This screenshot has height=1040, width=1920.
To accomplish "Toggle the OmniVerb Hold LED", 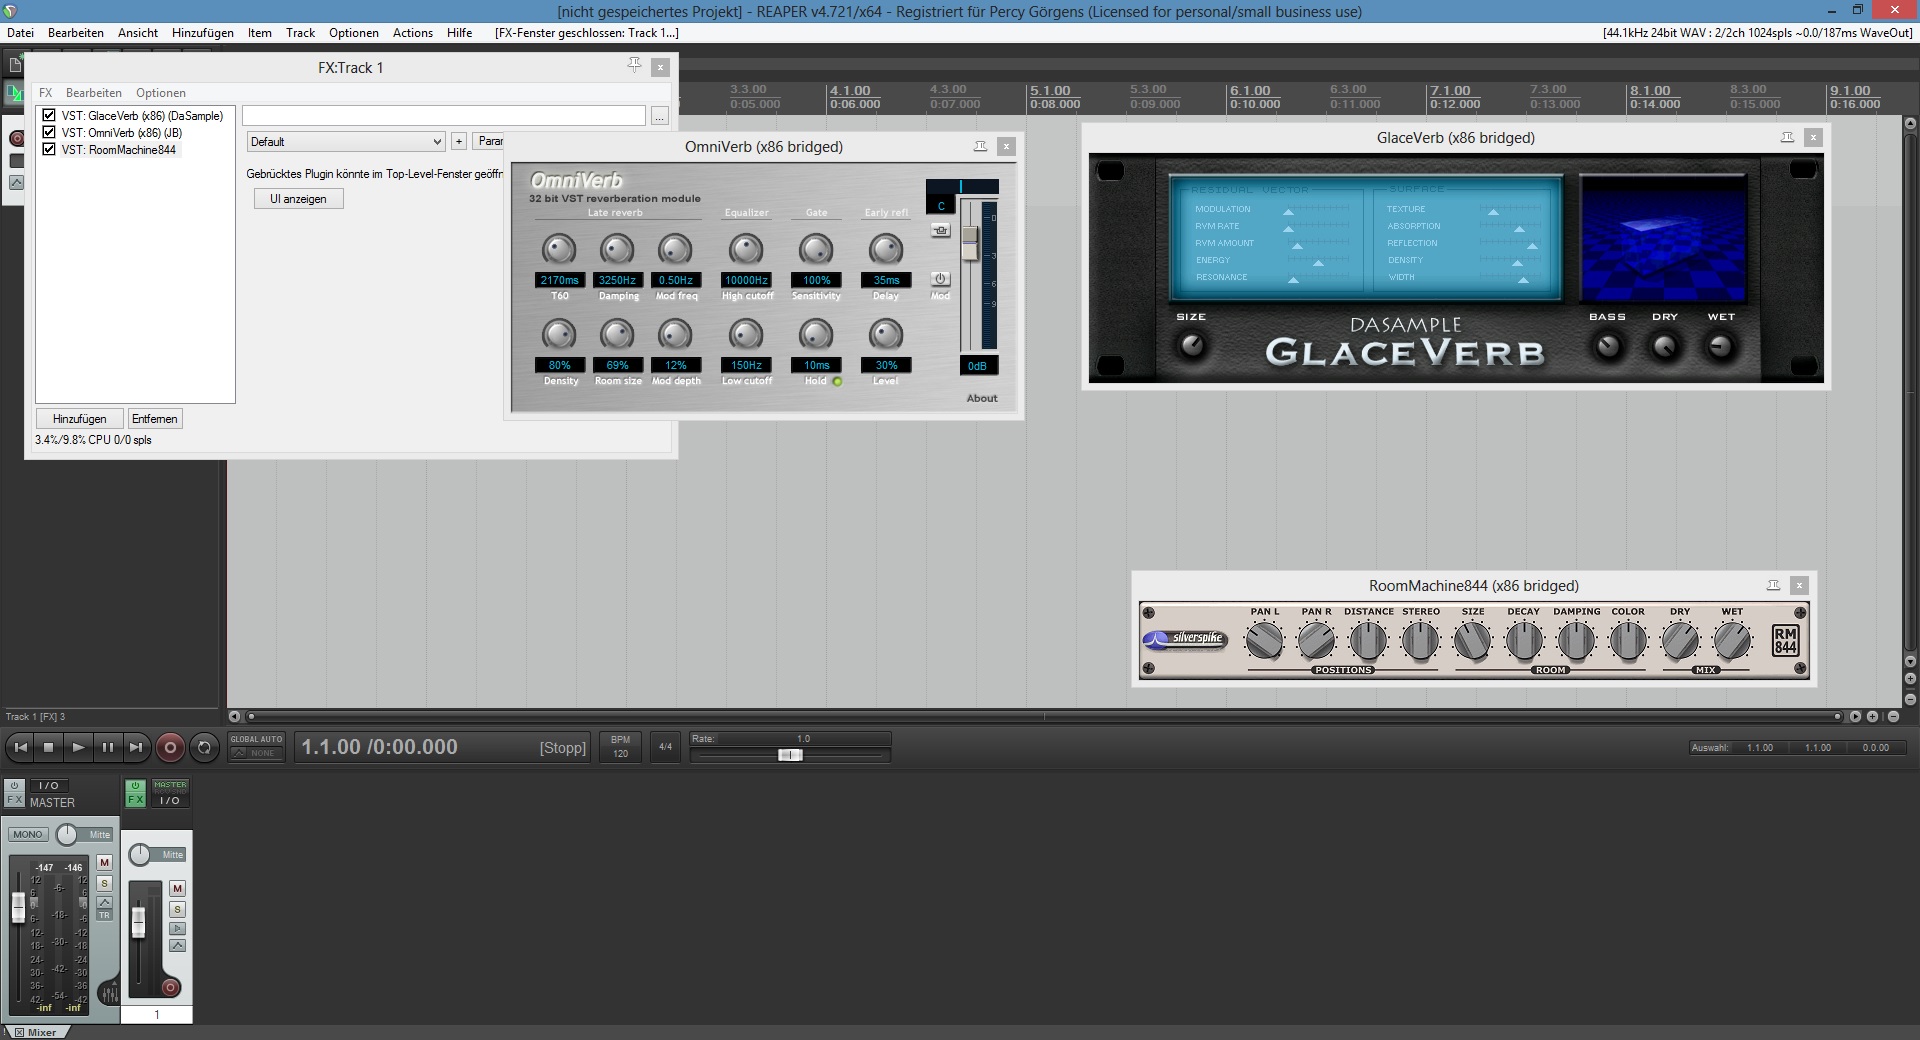I will pyautogui.click(x=837, y=381).
